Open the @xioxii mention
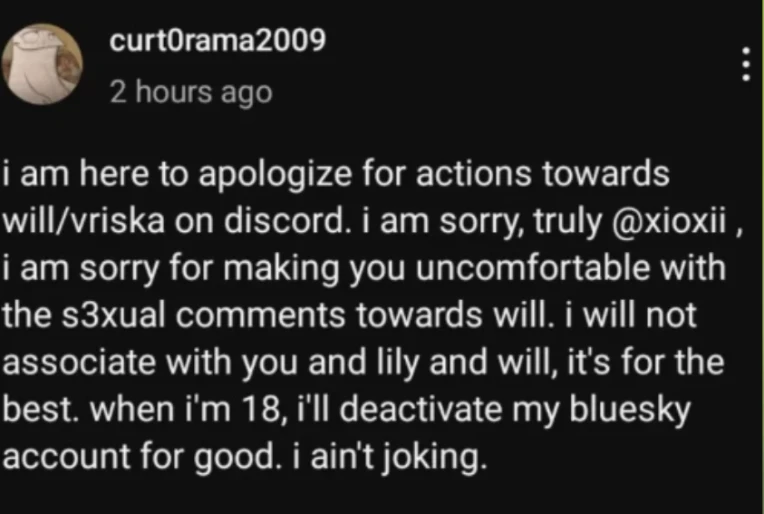Viewport: 764px width, 514px height. click(668, 221)
